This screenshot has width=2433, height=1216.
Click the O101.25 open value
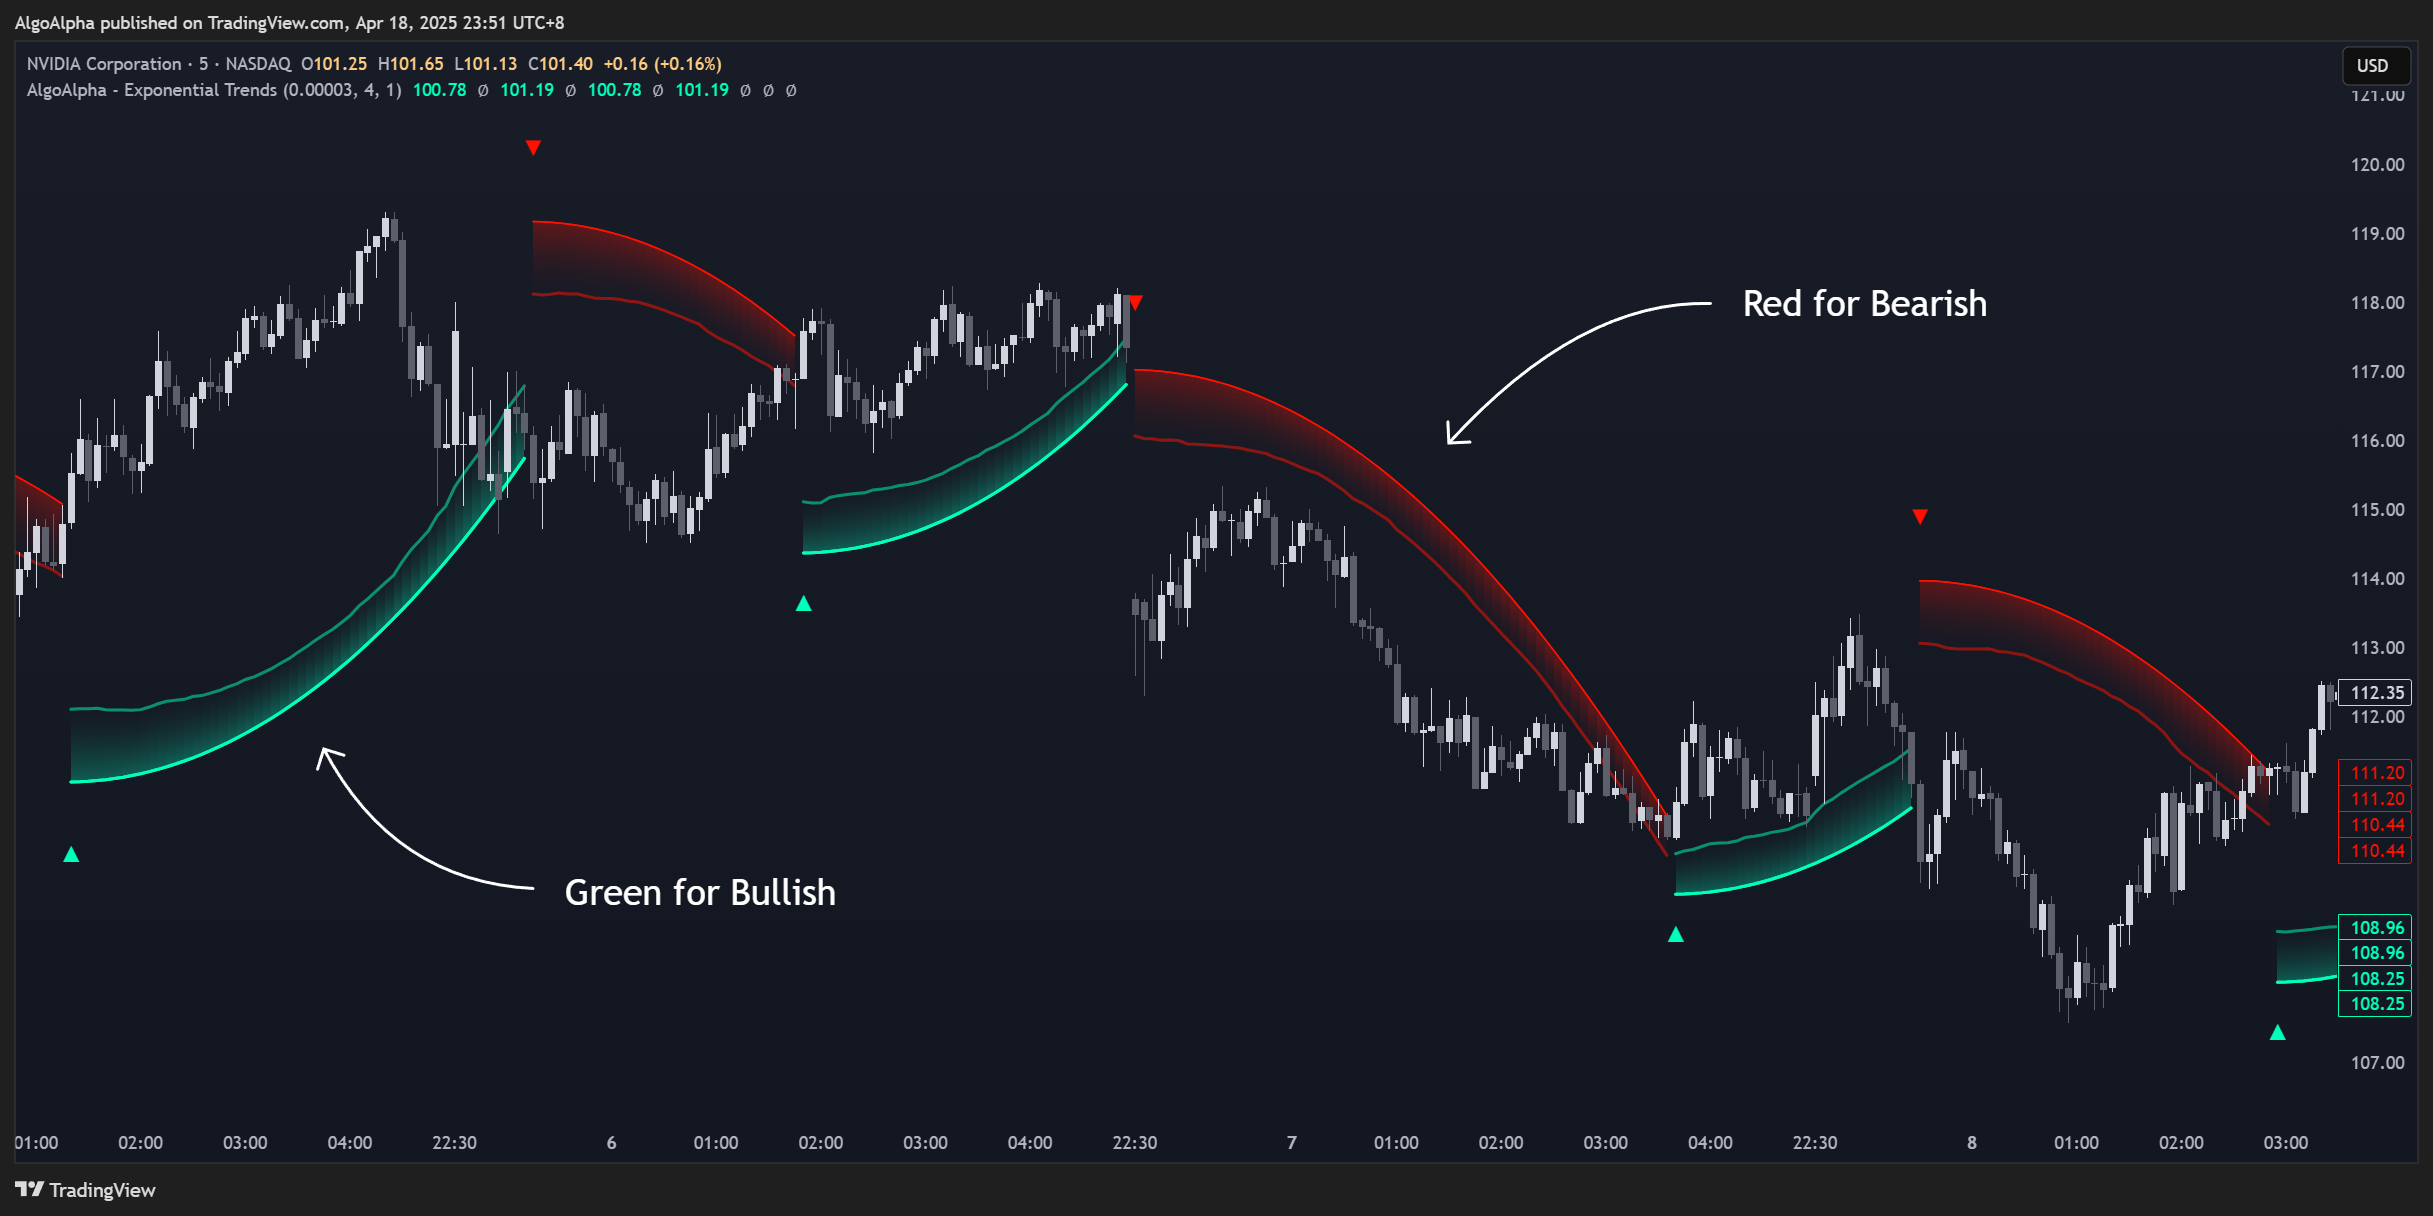point(334,63)
